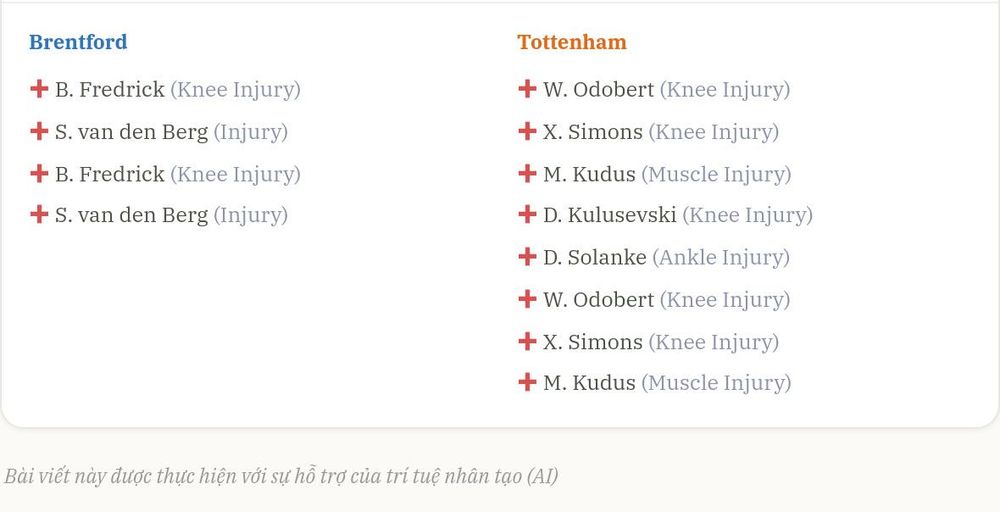
Task: Tap the red cross next to the last M. Kudus entry
Action: (x=527, y=382)
